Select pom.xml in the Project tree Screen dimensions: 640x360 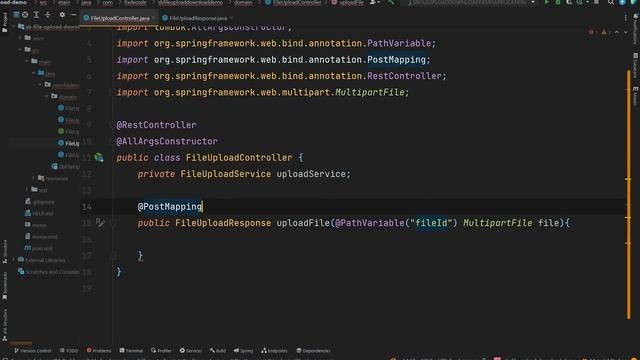39,248
